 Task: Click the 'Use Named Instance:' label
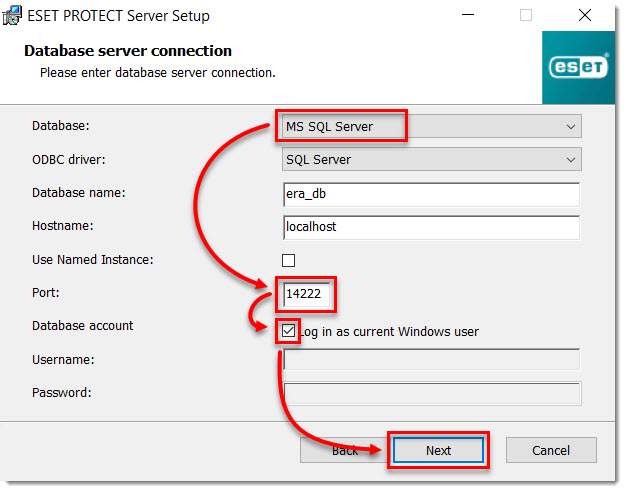(92, 260)
